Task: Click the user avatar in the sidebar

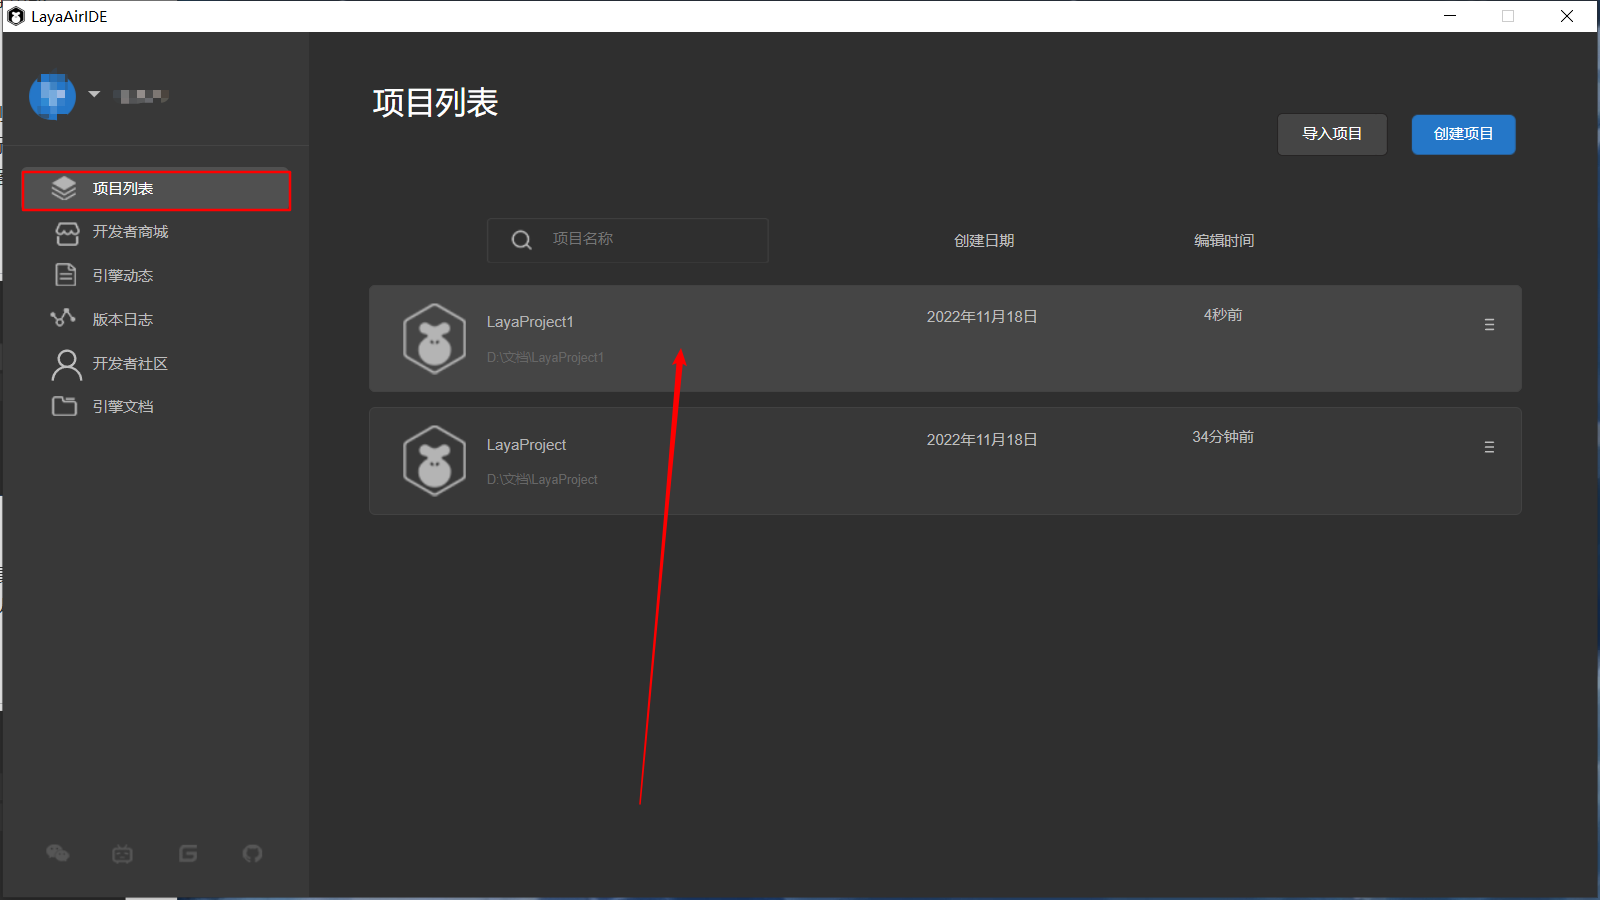Action: pyautogui.click(x=53, y=96)
